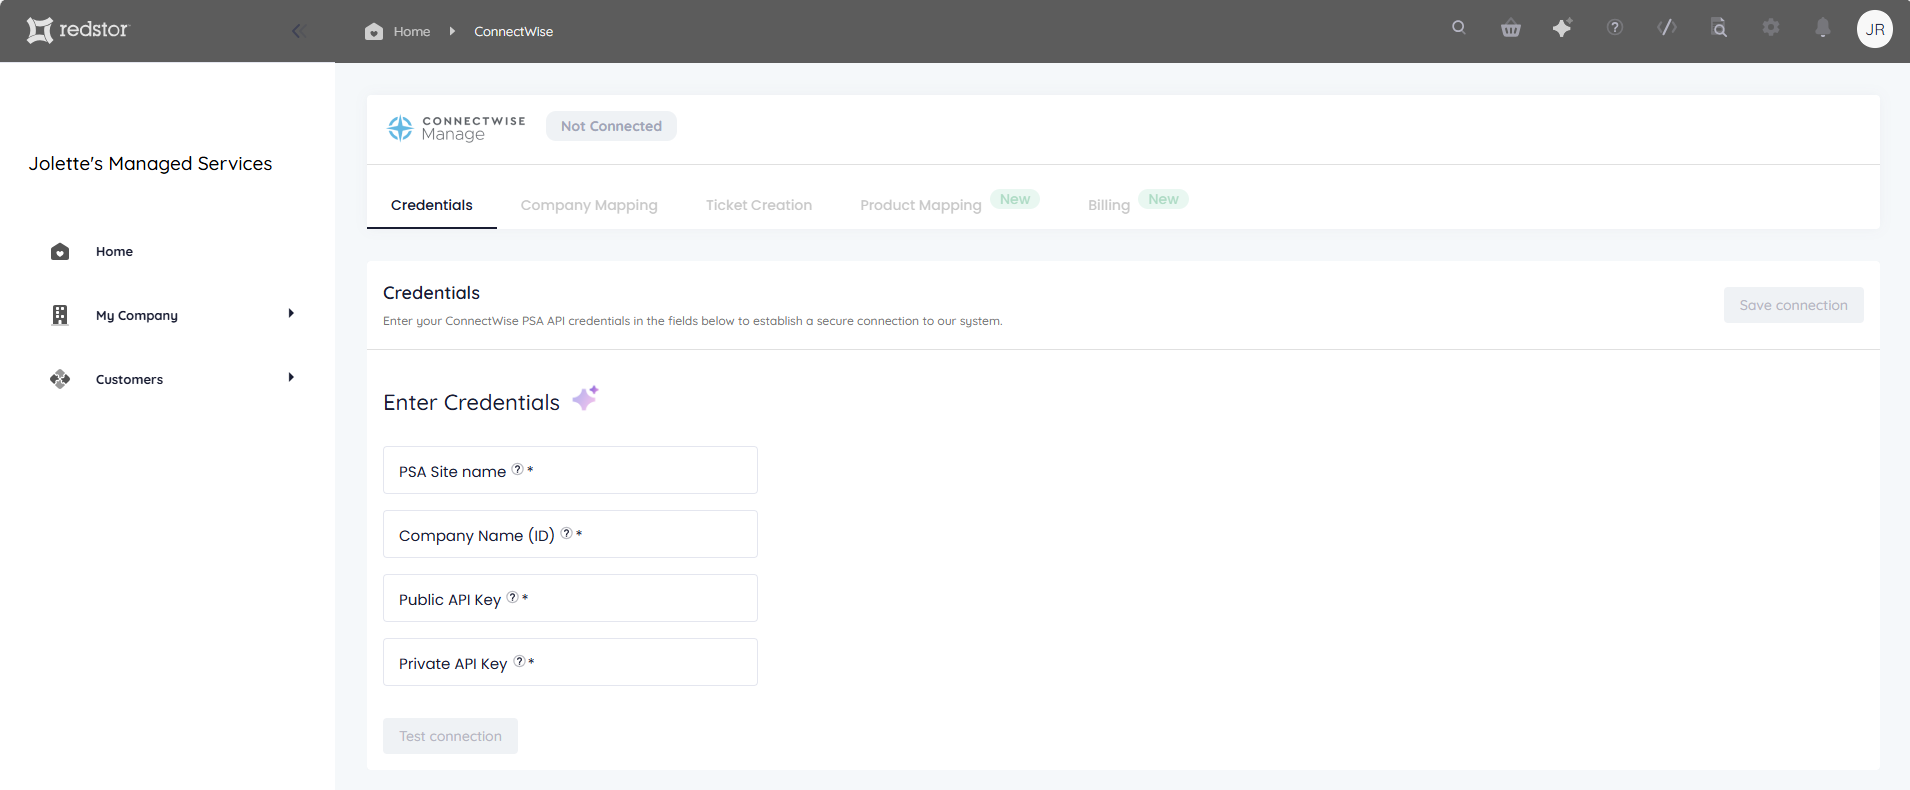
Task: Switch to the Company Mapping tab
Action: pos(589,205)
